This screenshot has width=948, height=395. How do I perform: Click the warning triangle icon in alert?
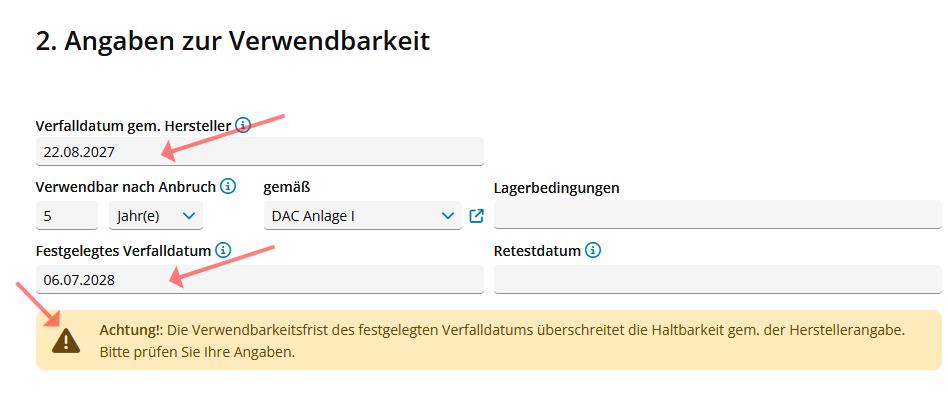[65, 341]
